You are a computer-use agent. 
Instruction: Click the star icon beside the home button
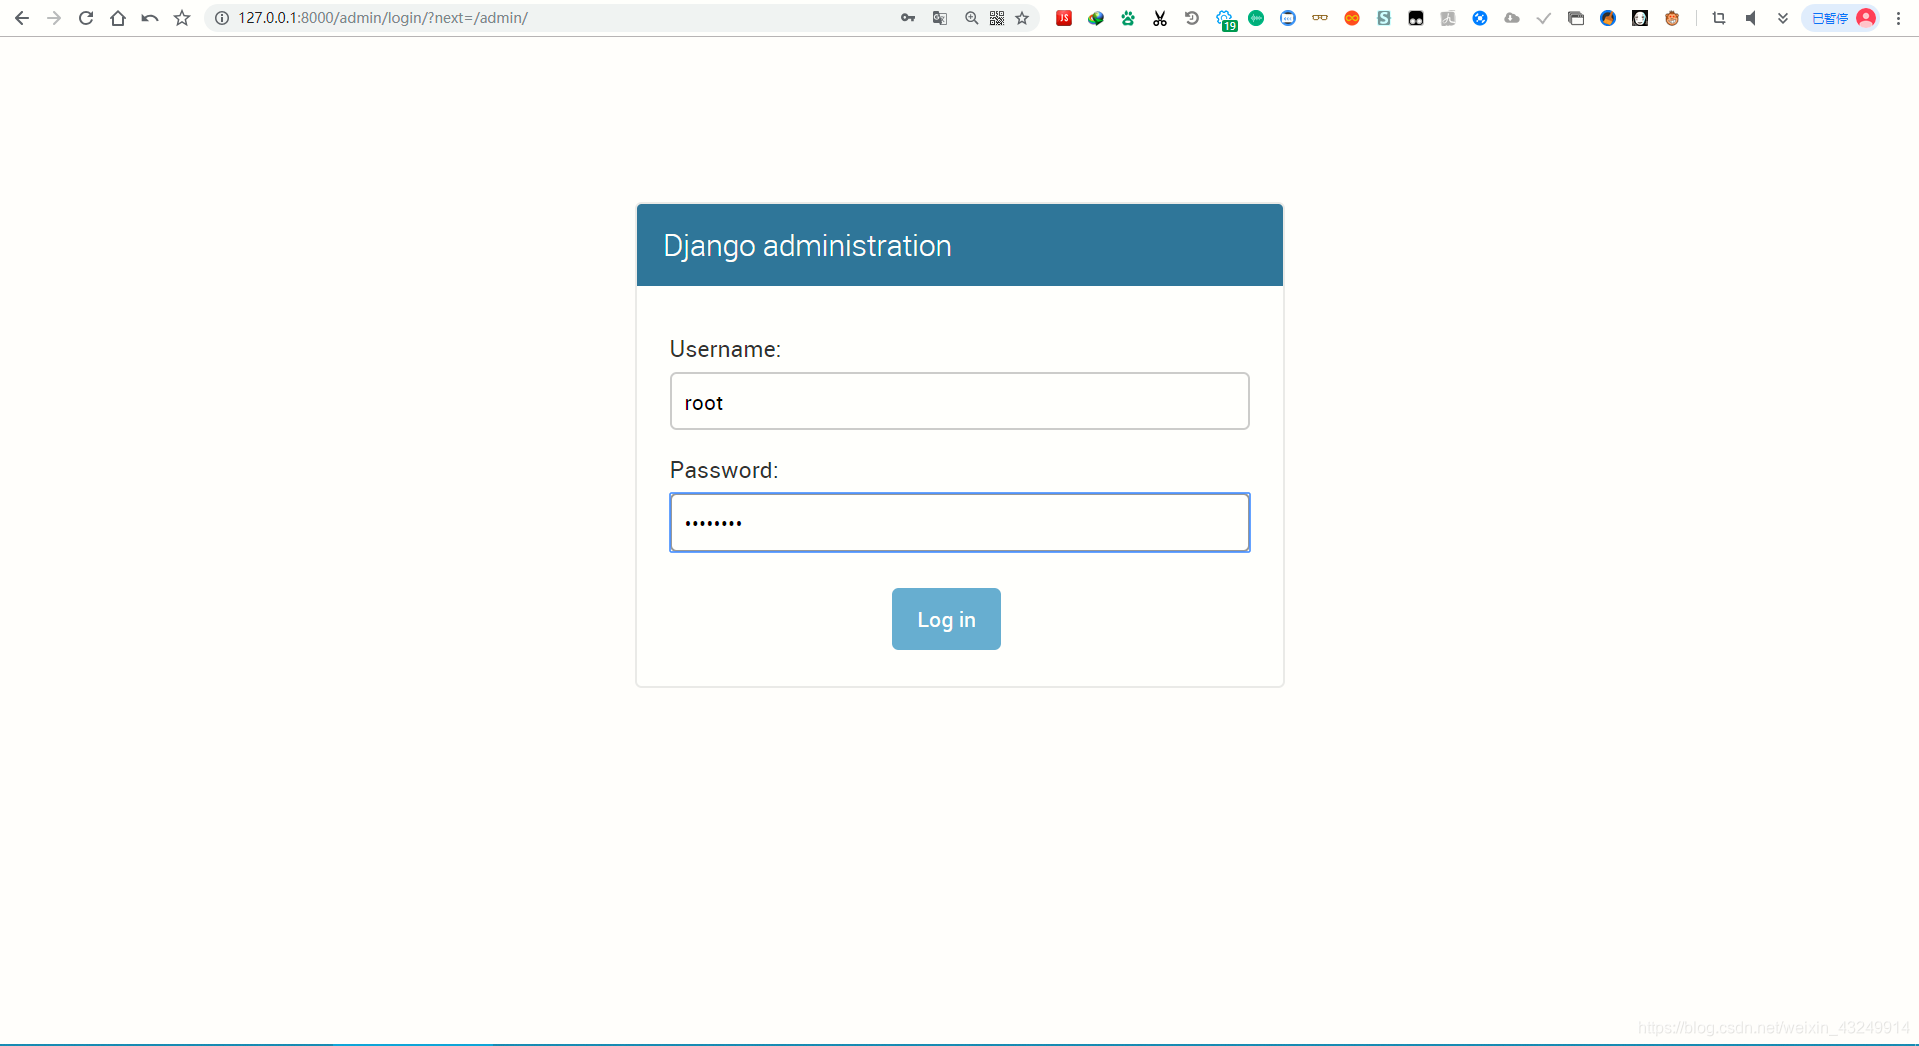182,18
